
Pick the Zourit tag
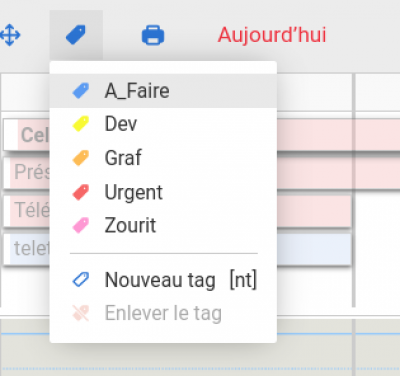[x=163, y=225]
